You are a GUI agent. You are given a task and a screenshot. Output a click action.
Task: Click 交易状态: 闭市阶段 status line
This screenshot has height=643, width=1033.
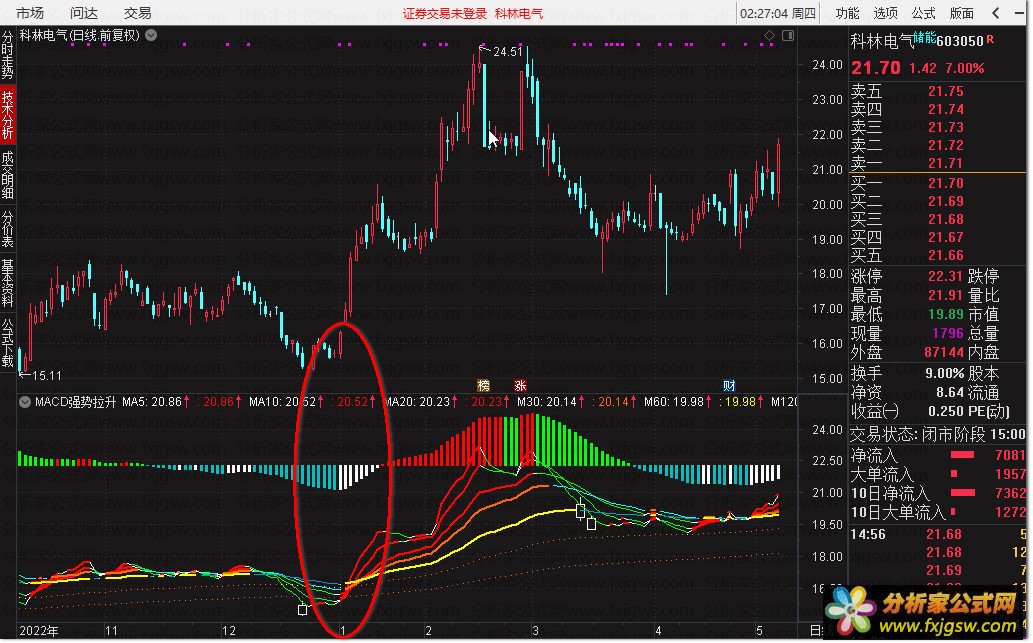click(937, 434)
